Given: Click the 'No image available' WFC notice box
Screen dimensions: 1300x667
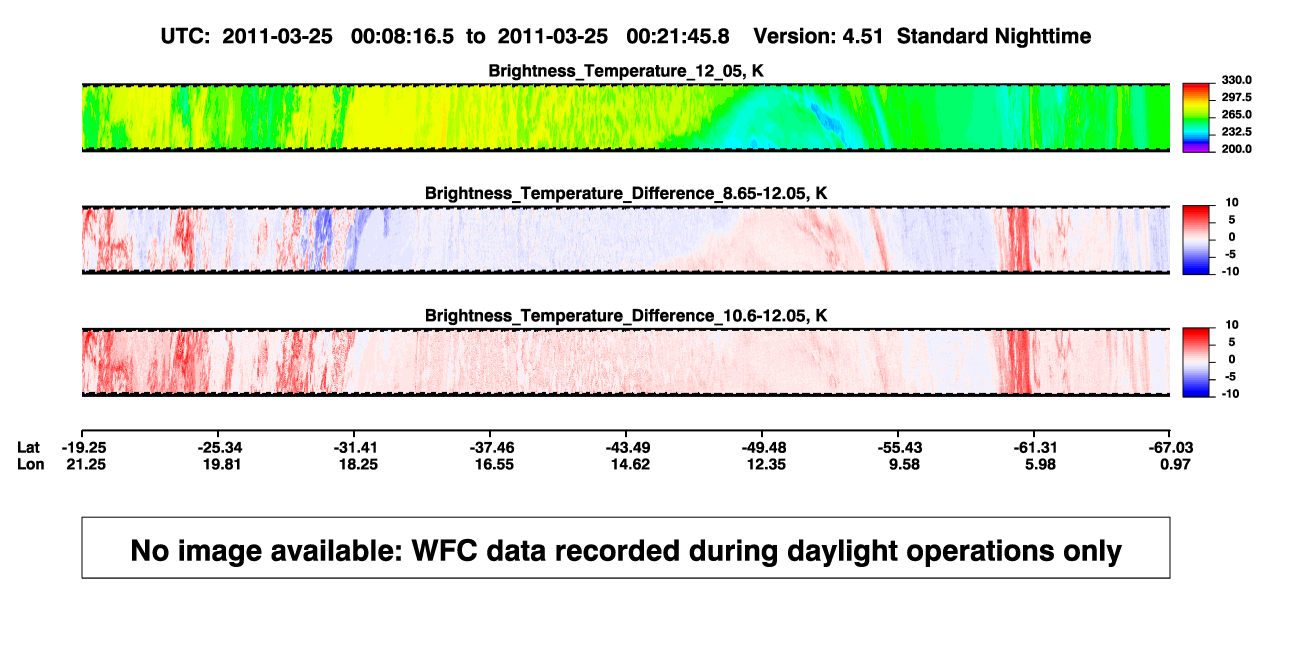Looking at the screenshot, I should (626, 547).
